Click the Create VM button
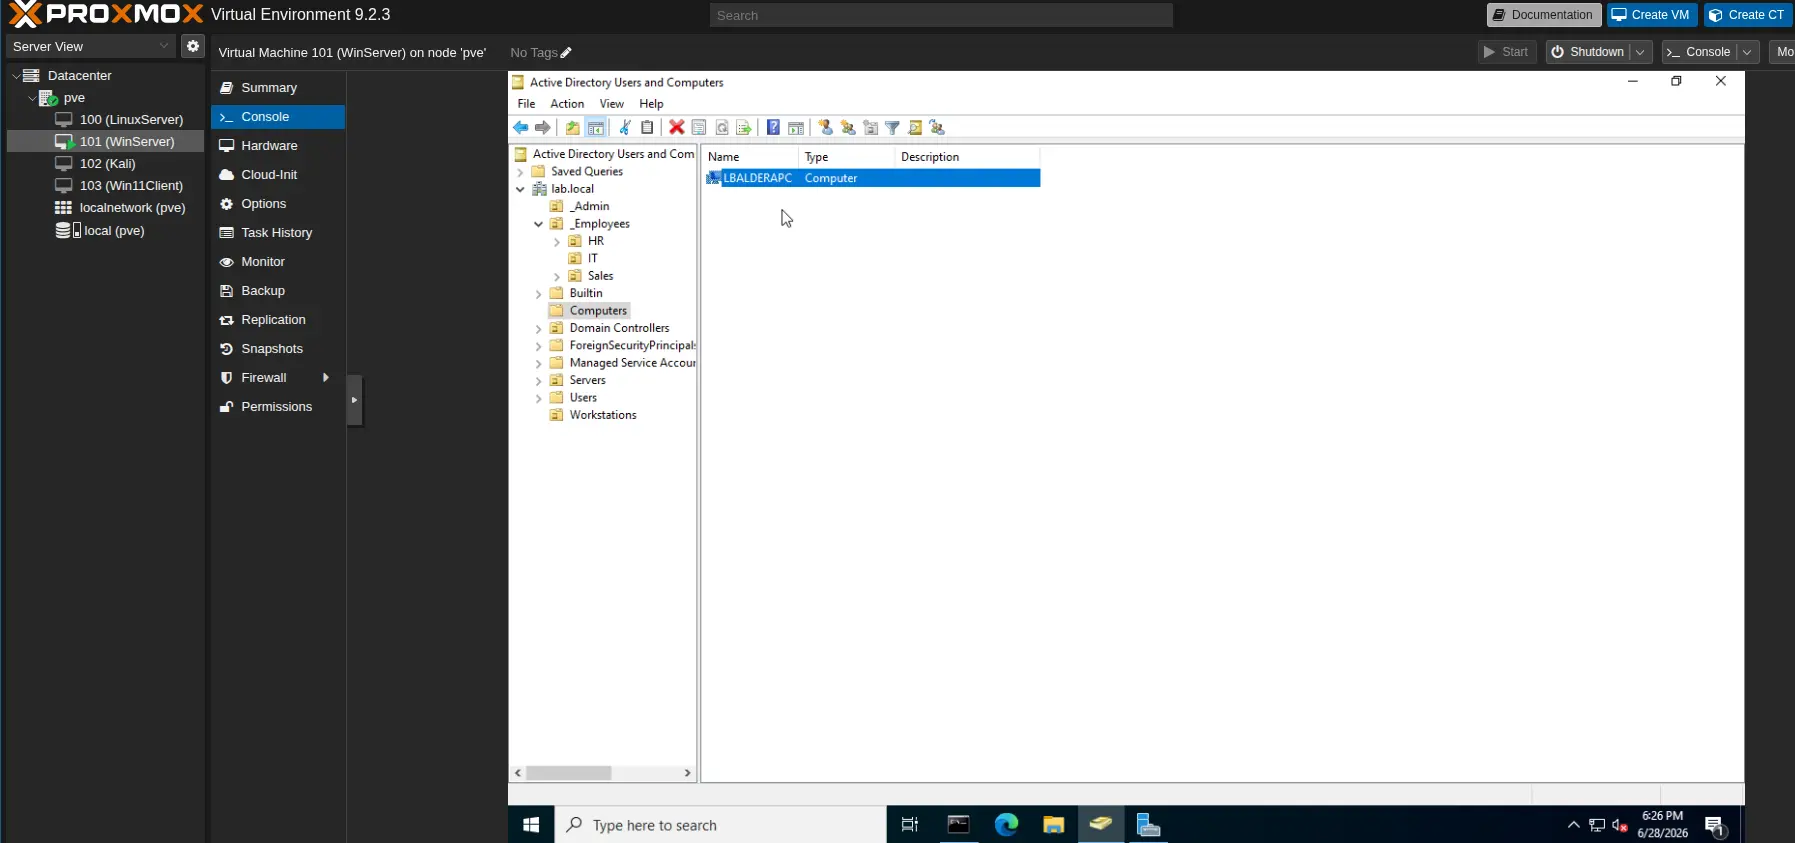 click(1651, 15)
